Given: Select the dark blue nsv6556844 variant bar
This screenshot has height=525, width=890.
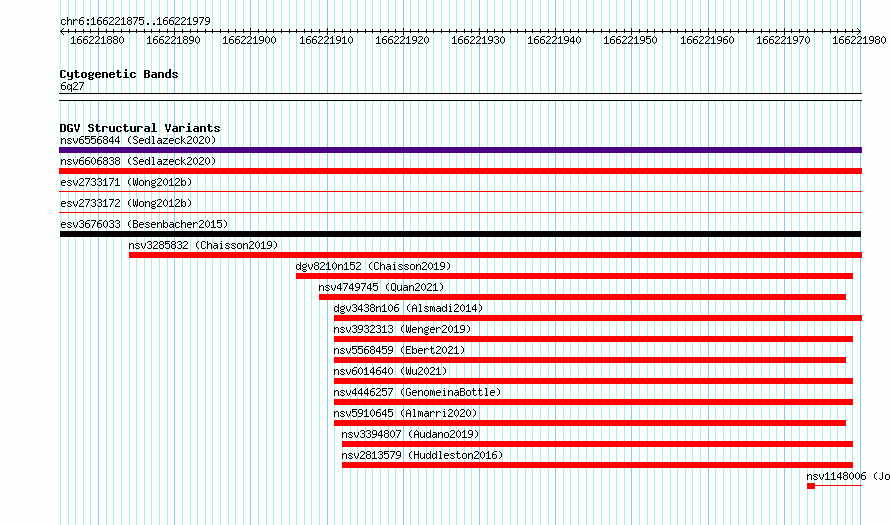Looking at the screenshot, I should [460, 150].
